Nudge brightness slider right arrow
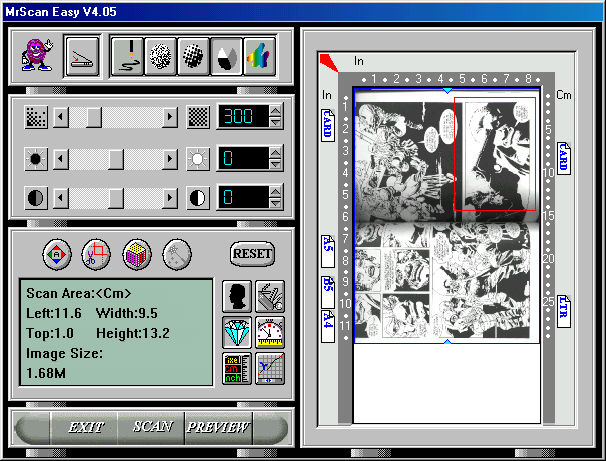This screenshot has width=606, height=461. tap(170, 159)
